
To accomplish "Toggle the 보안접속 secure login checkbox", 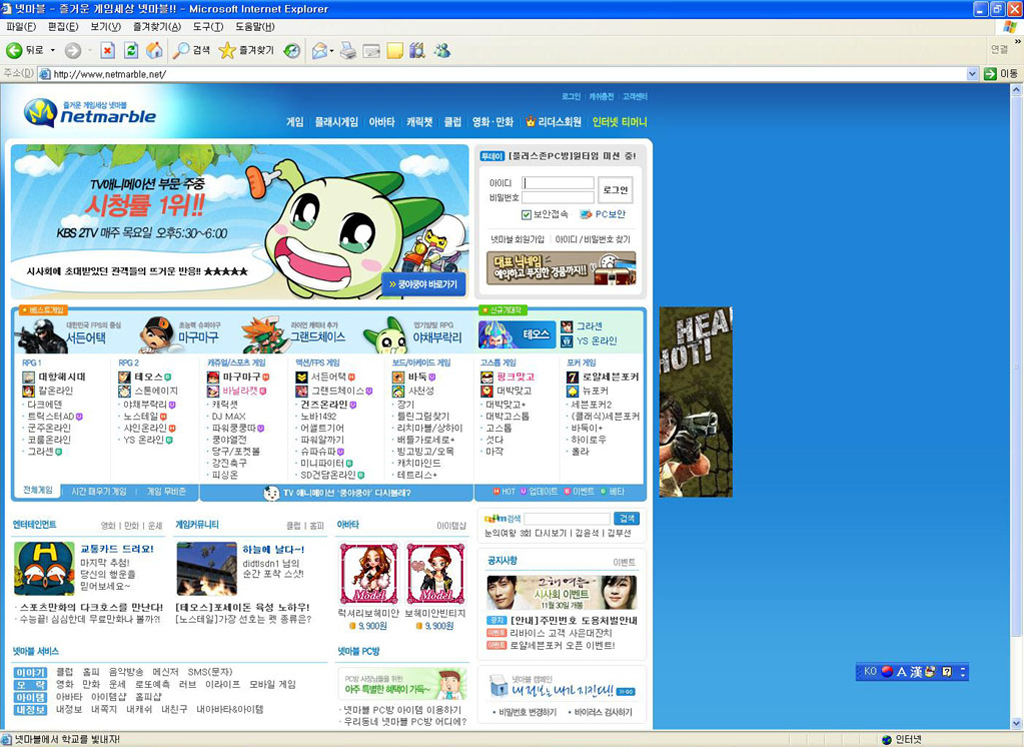I will pyautogui.click(x=526, y=214).
